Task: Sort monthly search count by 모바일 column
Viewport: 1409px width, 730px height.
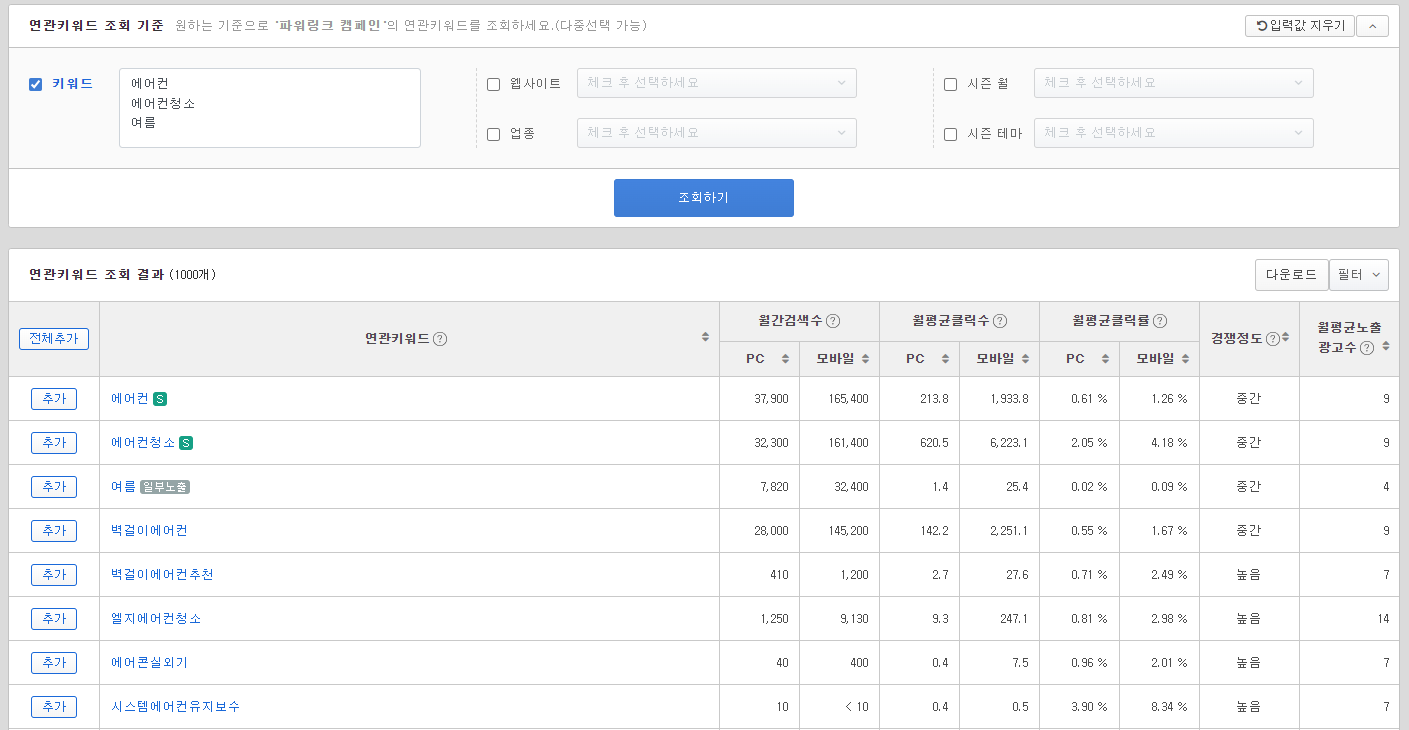Action: point(865,359)
